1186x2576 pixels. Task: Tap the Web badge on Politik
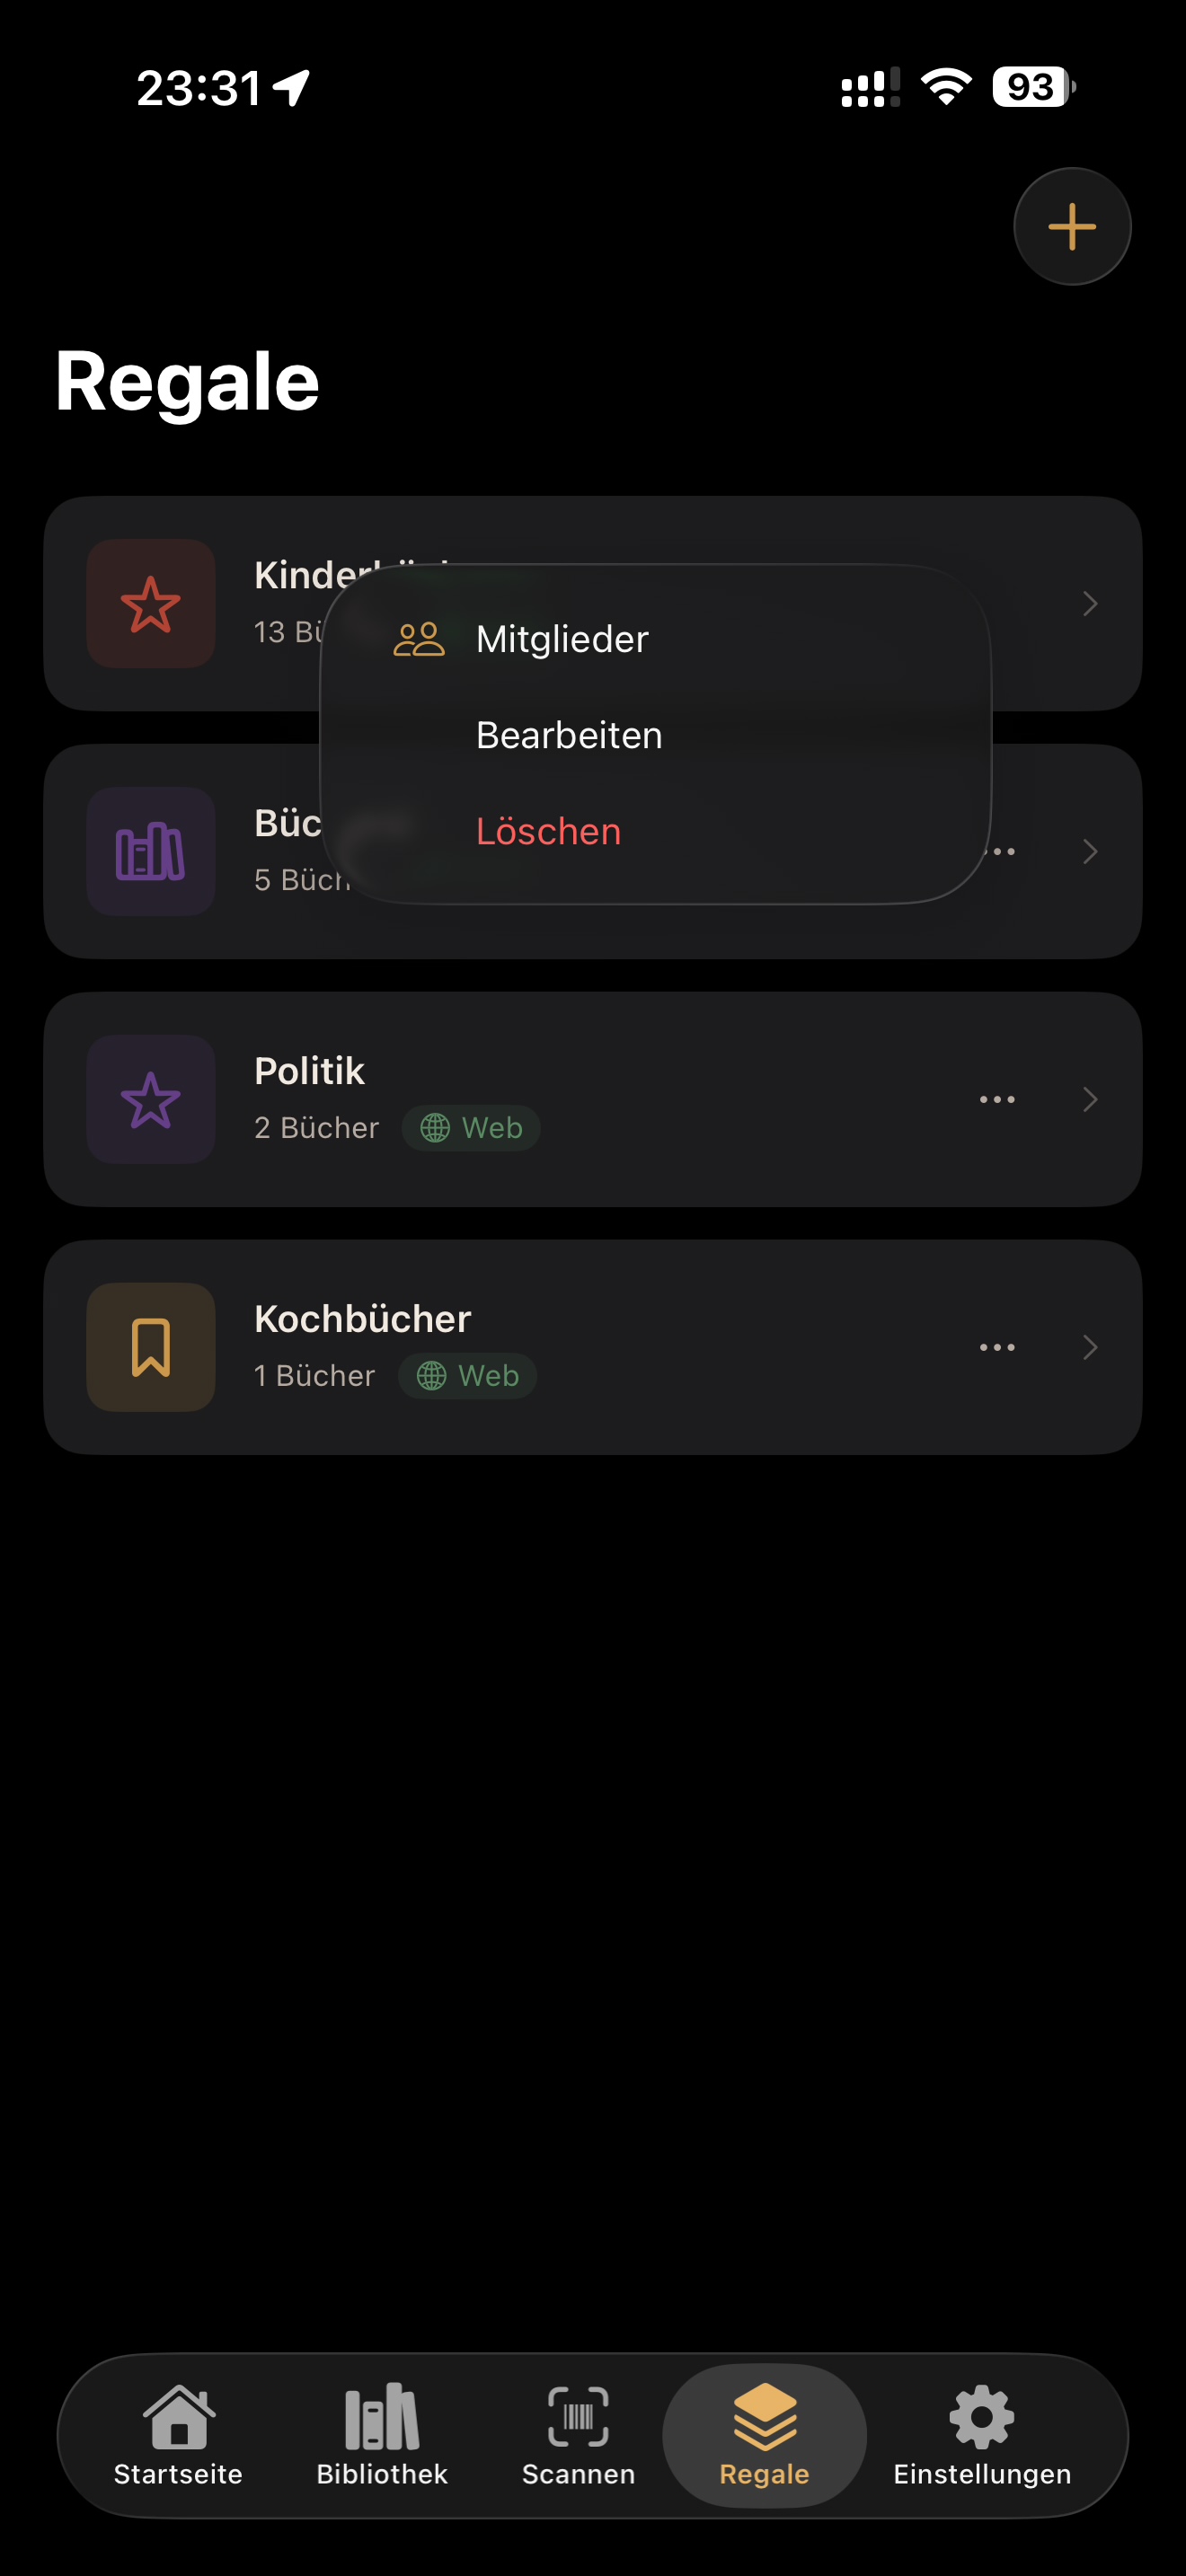(x=471, y=1128)
